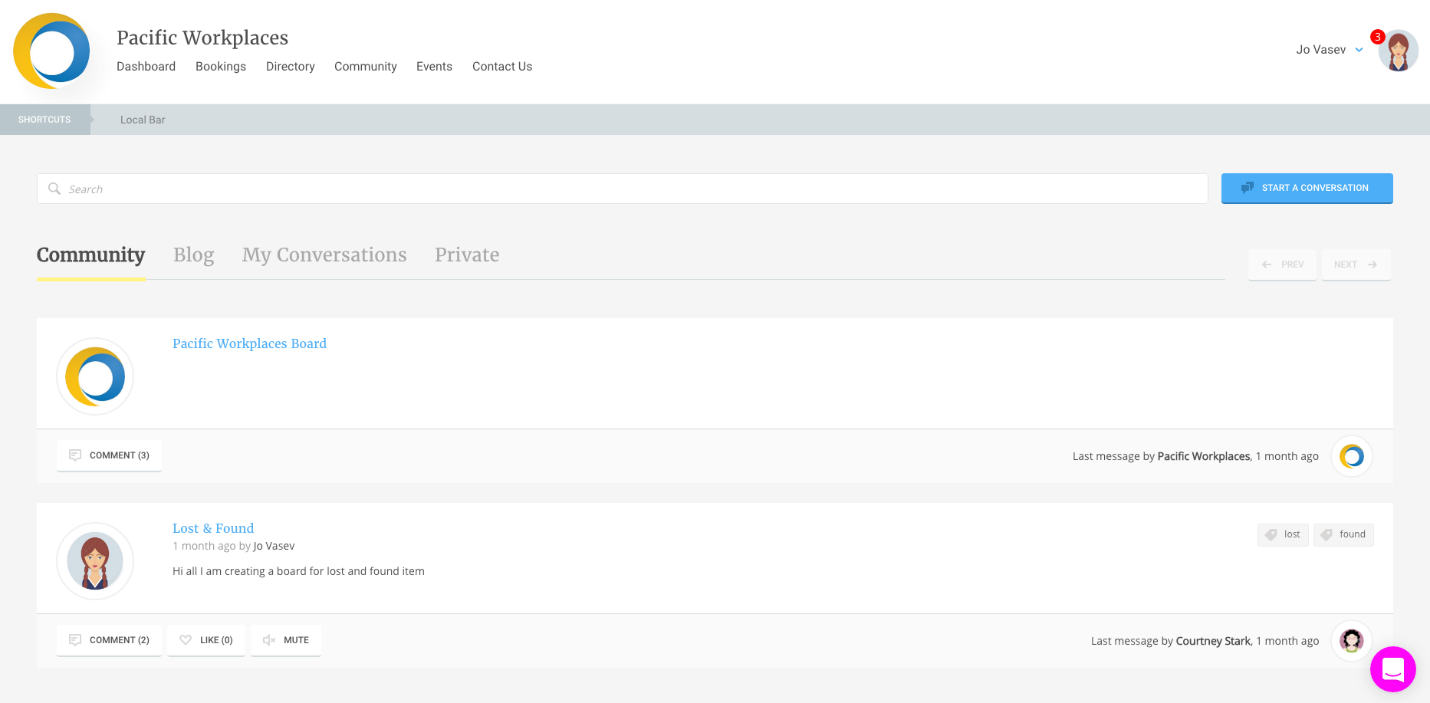This screenshot has height=703, width=1430.
Task: Click the Pacific Workplaces Board post avatar
Action: pyautogui.click(x=95, y=376)
